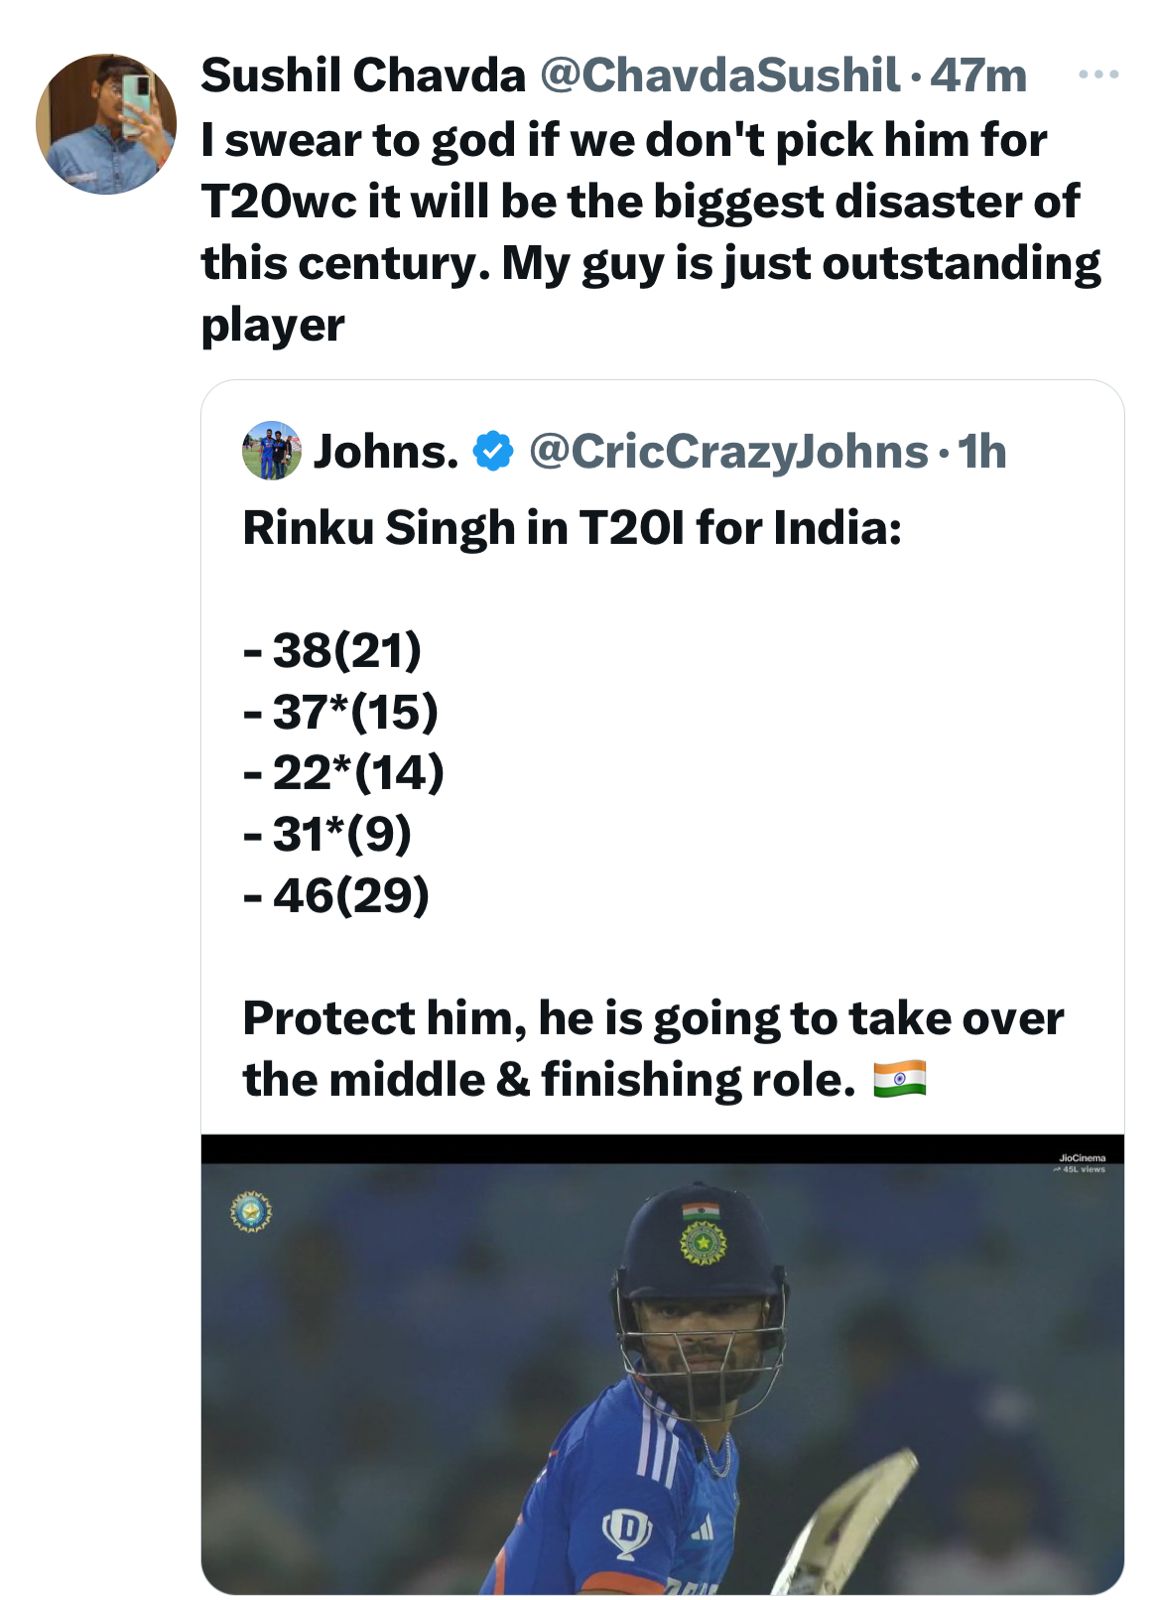
Task: Click the JioCinema watermark on the image
Action: coord(1081,1162)
